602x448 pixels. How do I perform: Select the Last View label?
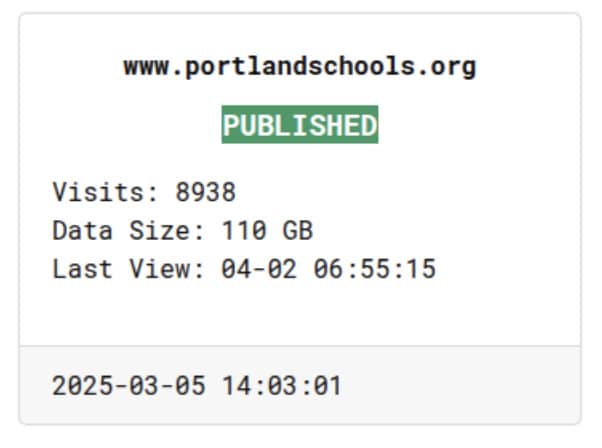(128, 268)
